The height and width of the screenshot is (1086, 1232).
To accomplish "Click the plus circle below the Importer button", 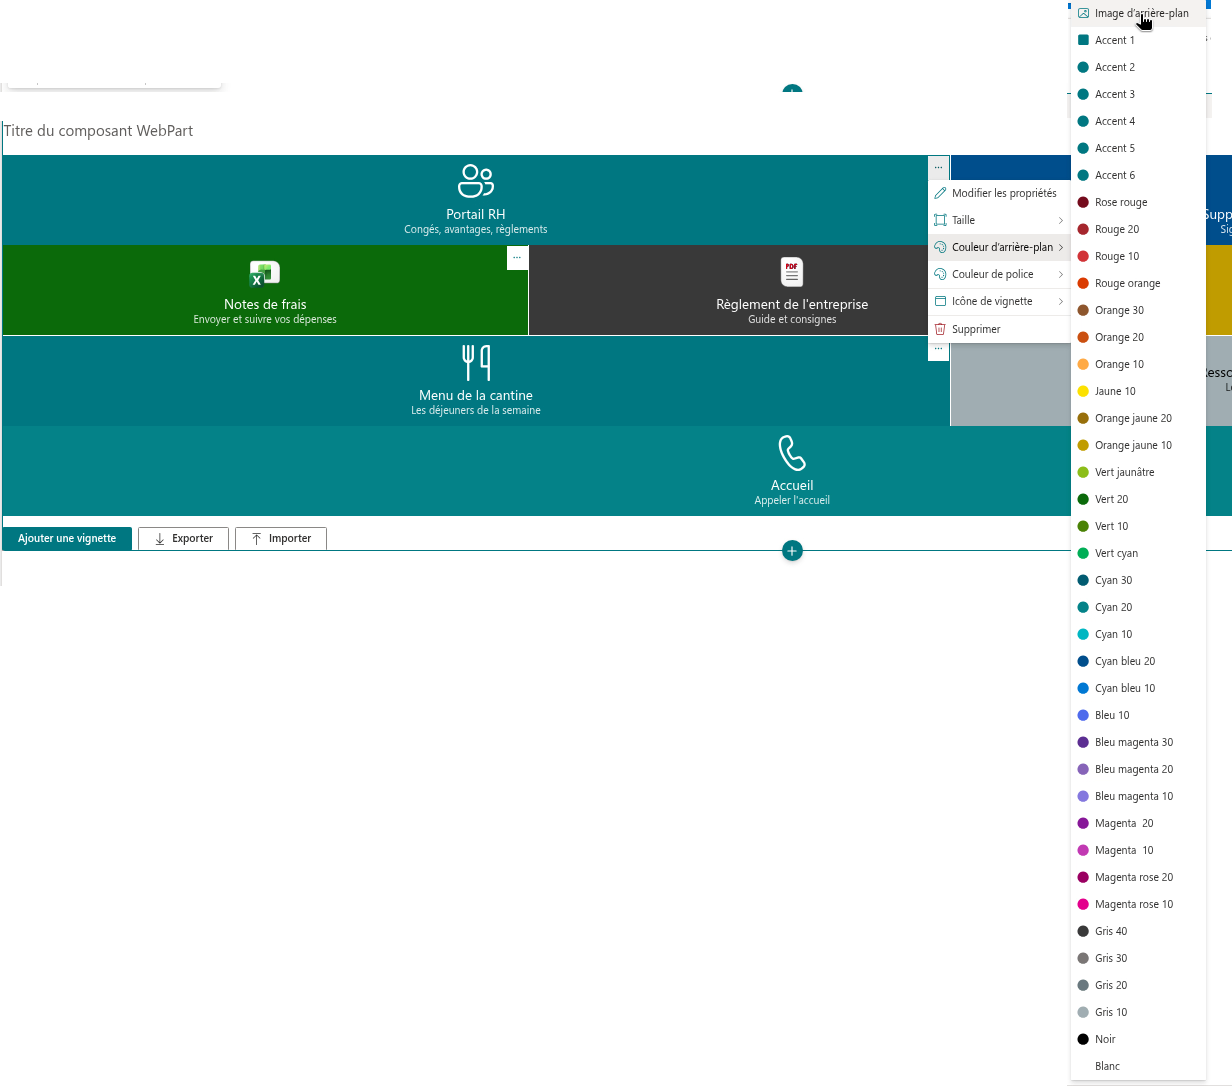I will pyautogui.click(x=792, y=551).
